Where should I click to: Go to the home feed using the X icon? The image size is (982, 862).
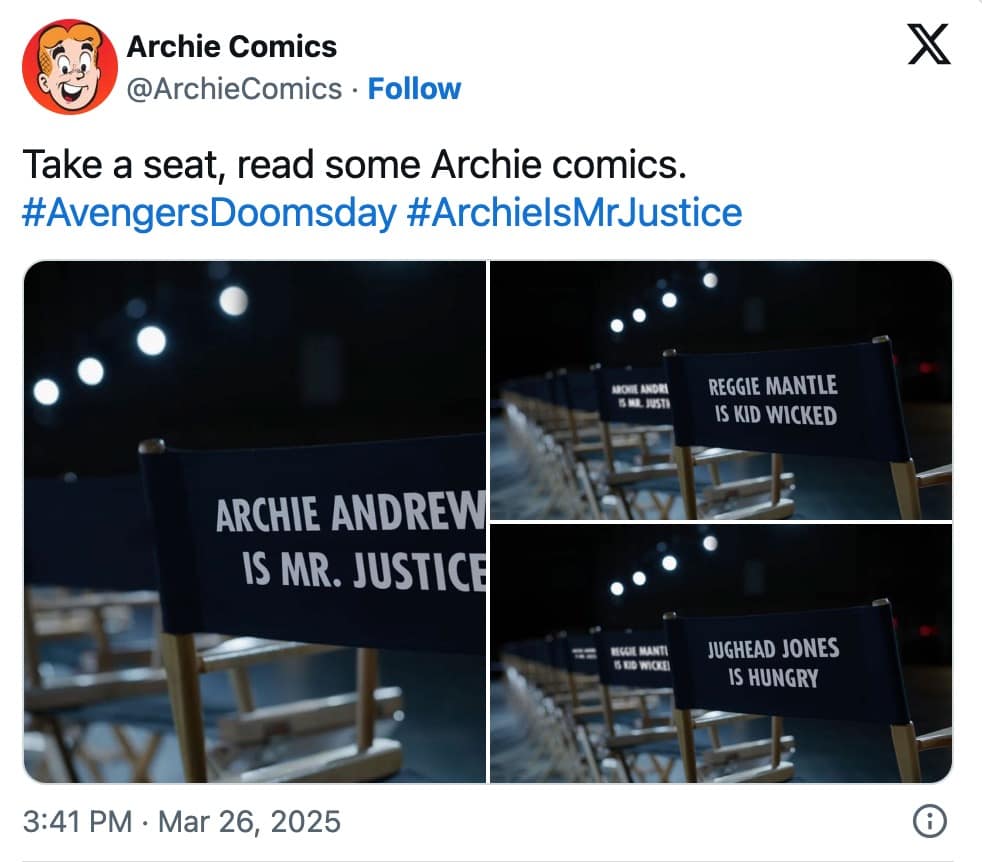pyautogui.click(x=928, y=45)
